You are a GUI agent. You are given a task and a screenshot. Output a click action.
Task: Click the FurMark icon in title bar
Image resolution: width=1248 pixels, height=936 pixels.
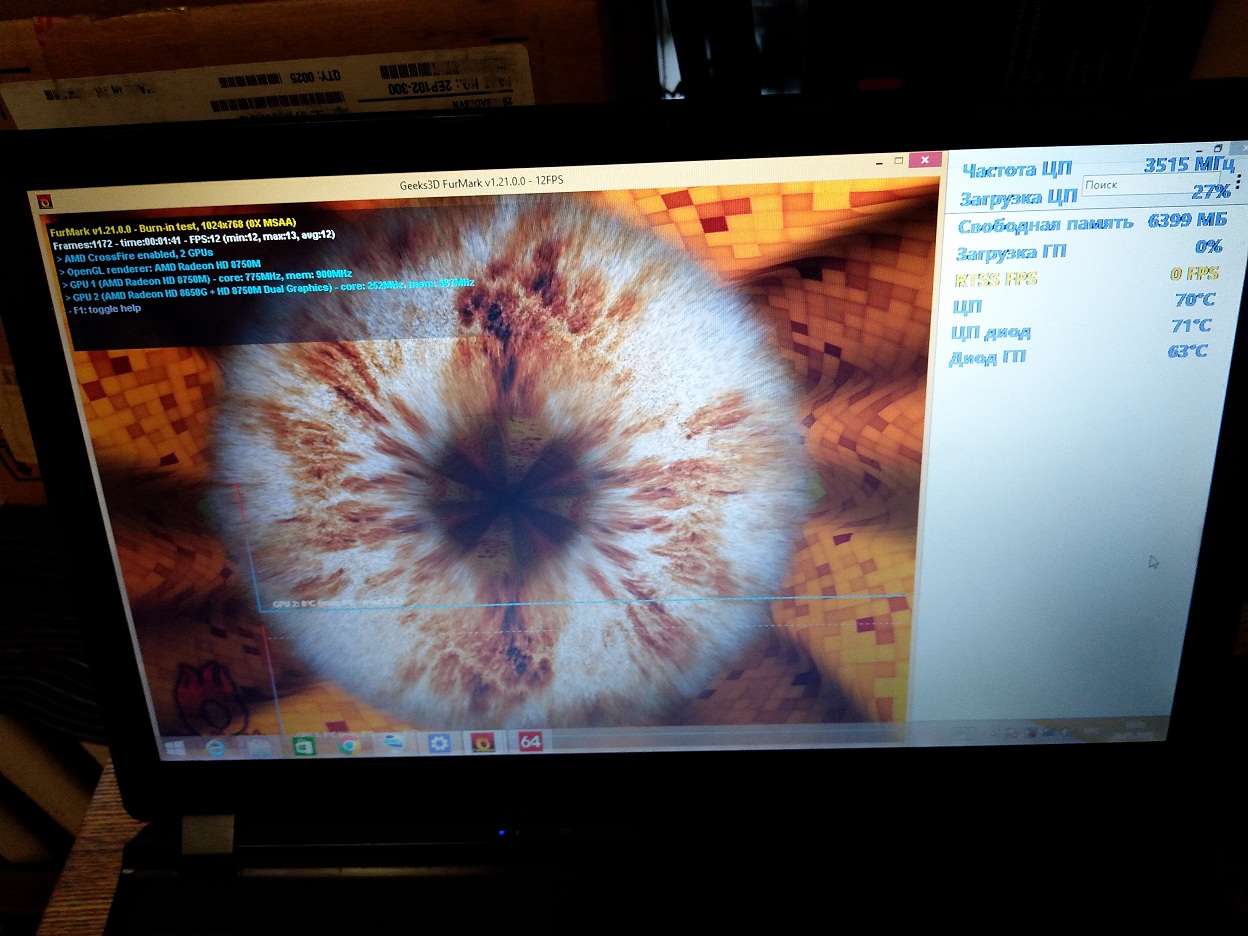point(45,200)
